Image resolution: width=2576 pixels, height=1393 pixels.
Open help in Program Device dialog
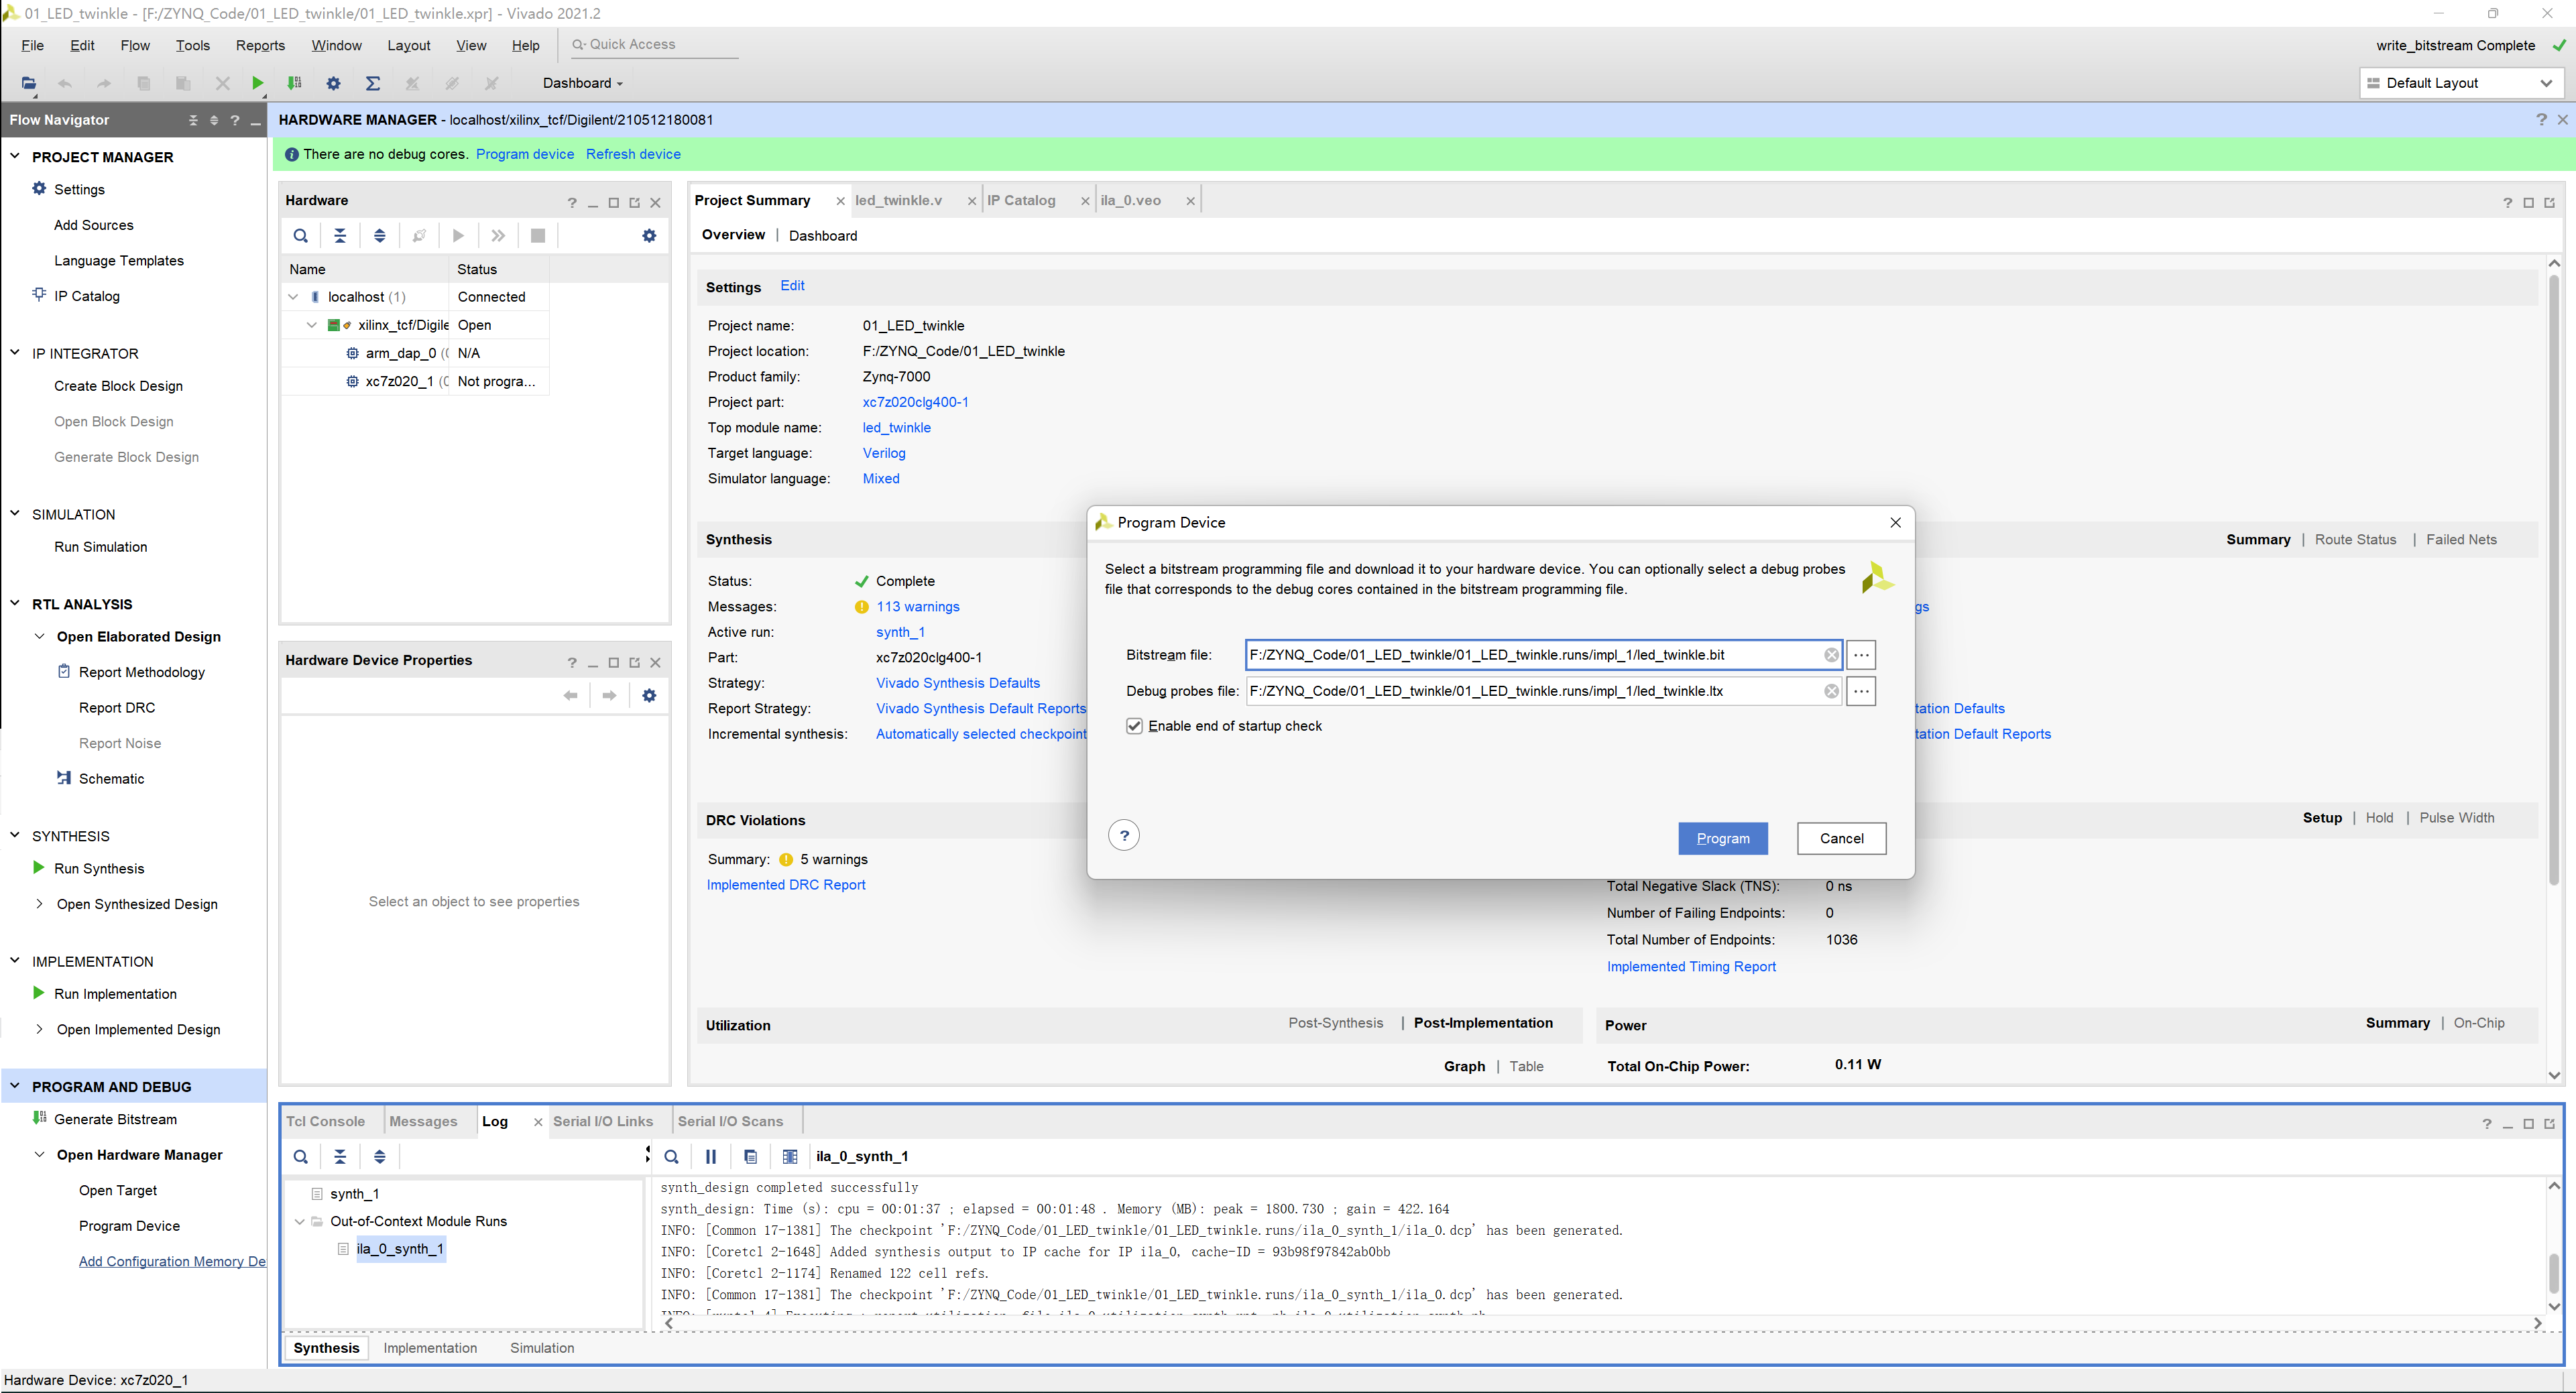(1124, 836)
